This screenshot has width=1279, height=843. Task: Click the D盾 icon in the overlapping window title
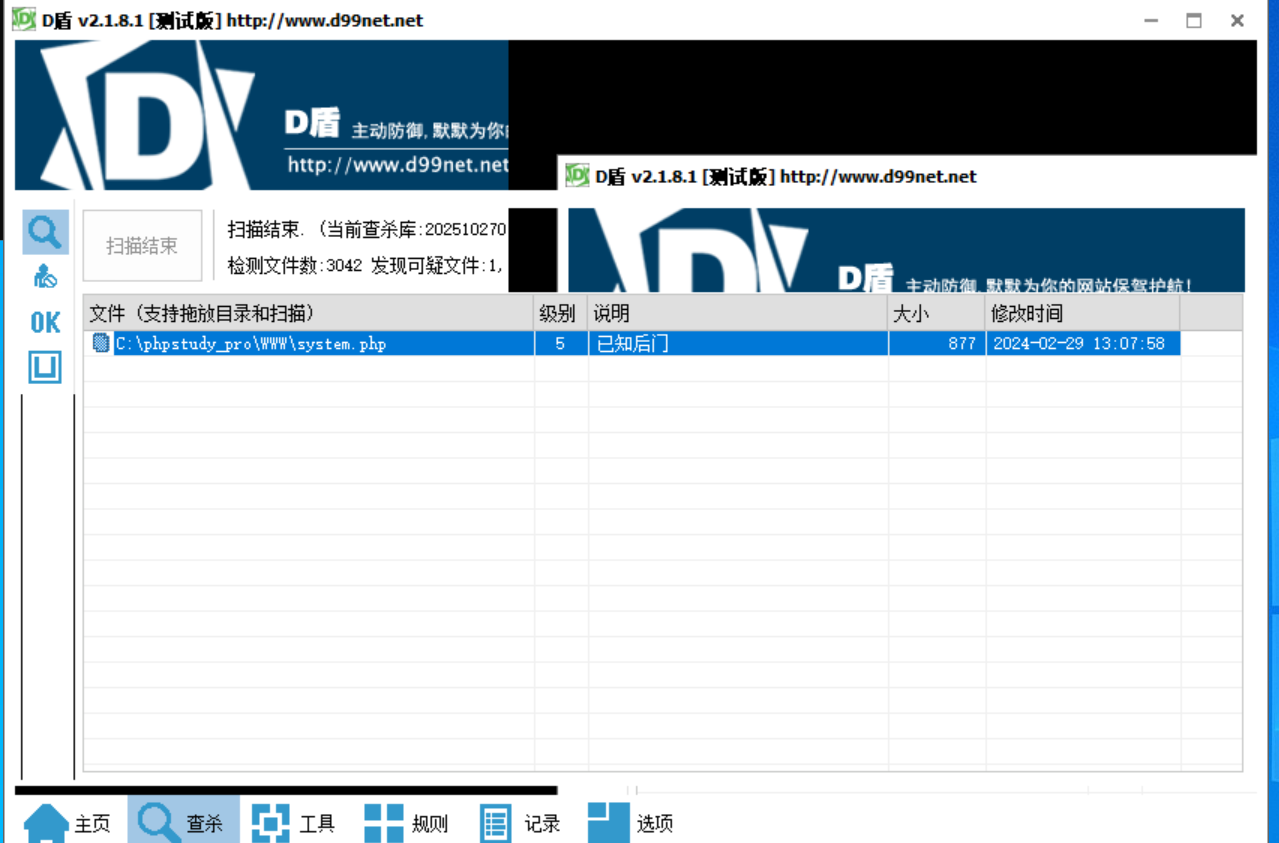(x=577, y=176)
